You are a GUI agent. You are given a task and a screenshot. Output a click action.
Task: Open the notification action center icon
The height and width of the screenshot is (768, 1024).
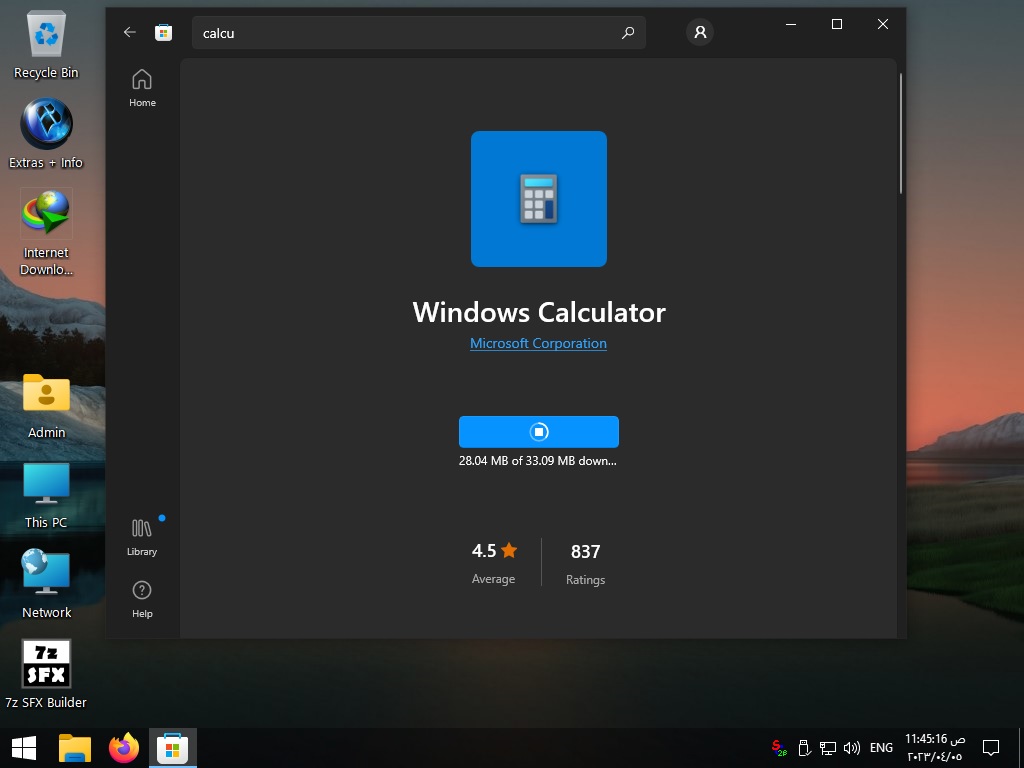pyautogui.click(x=991, y=748)
